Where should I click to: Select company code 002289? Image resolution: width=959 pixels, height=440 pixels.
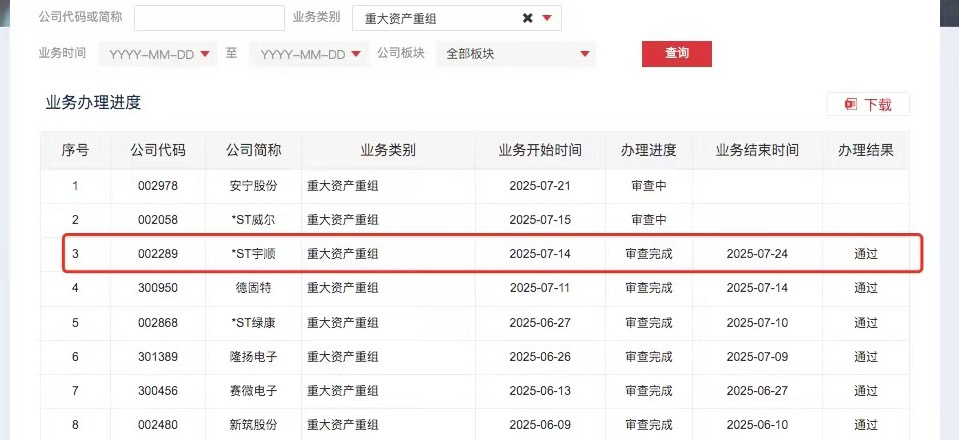(158, 253)
